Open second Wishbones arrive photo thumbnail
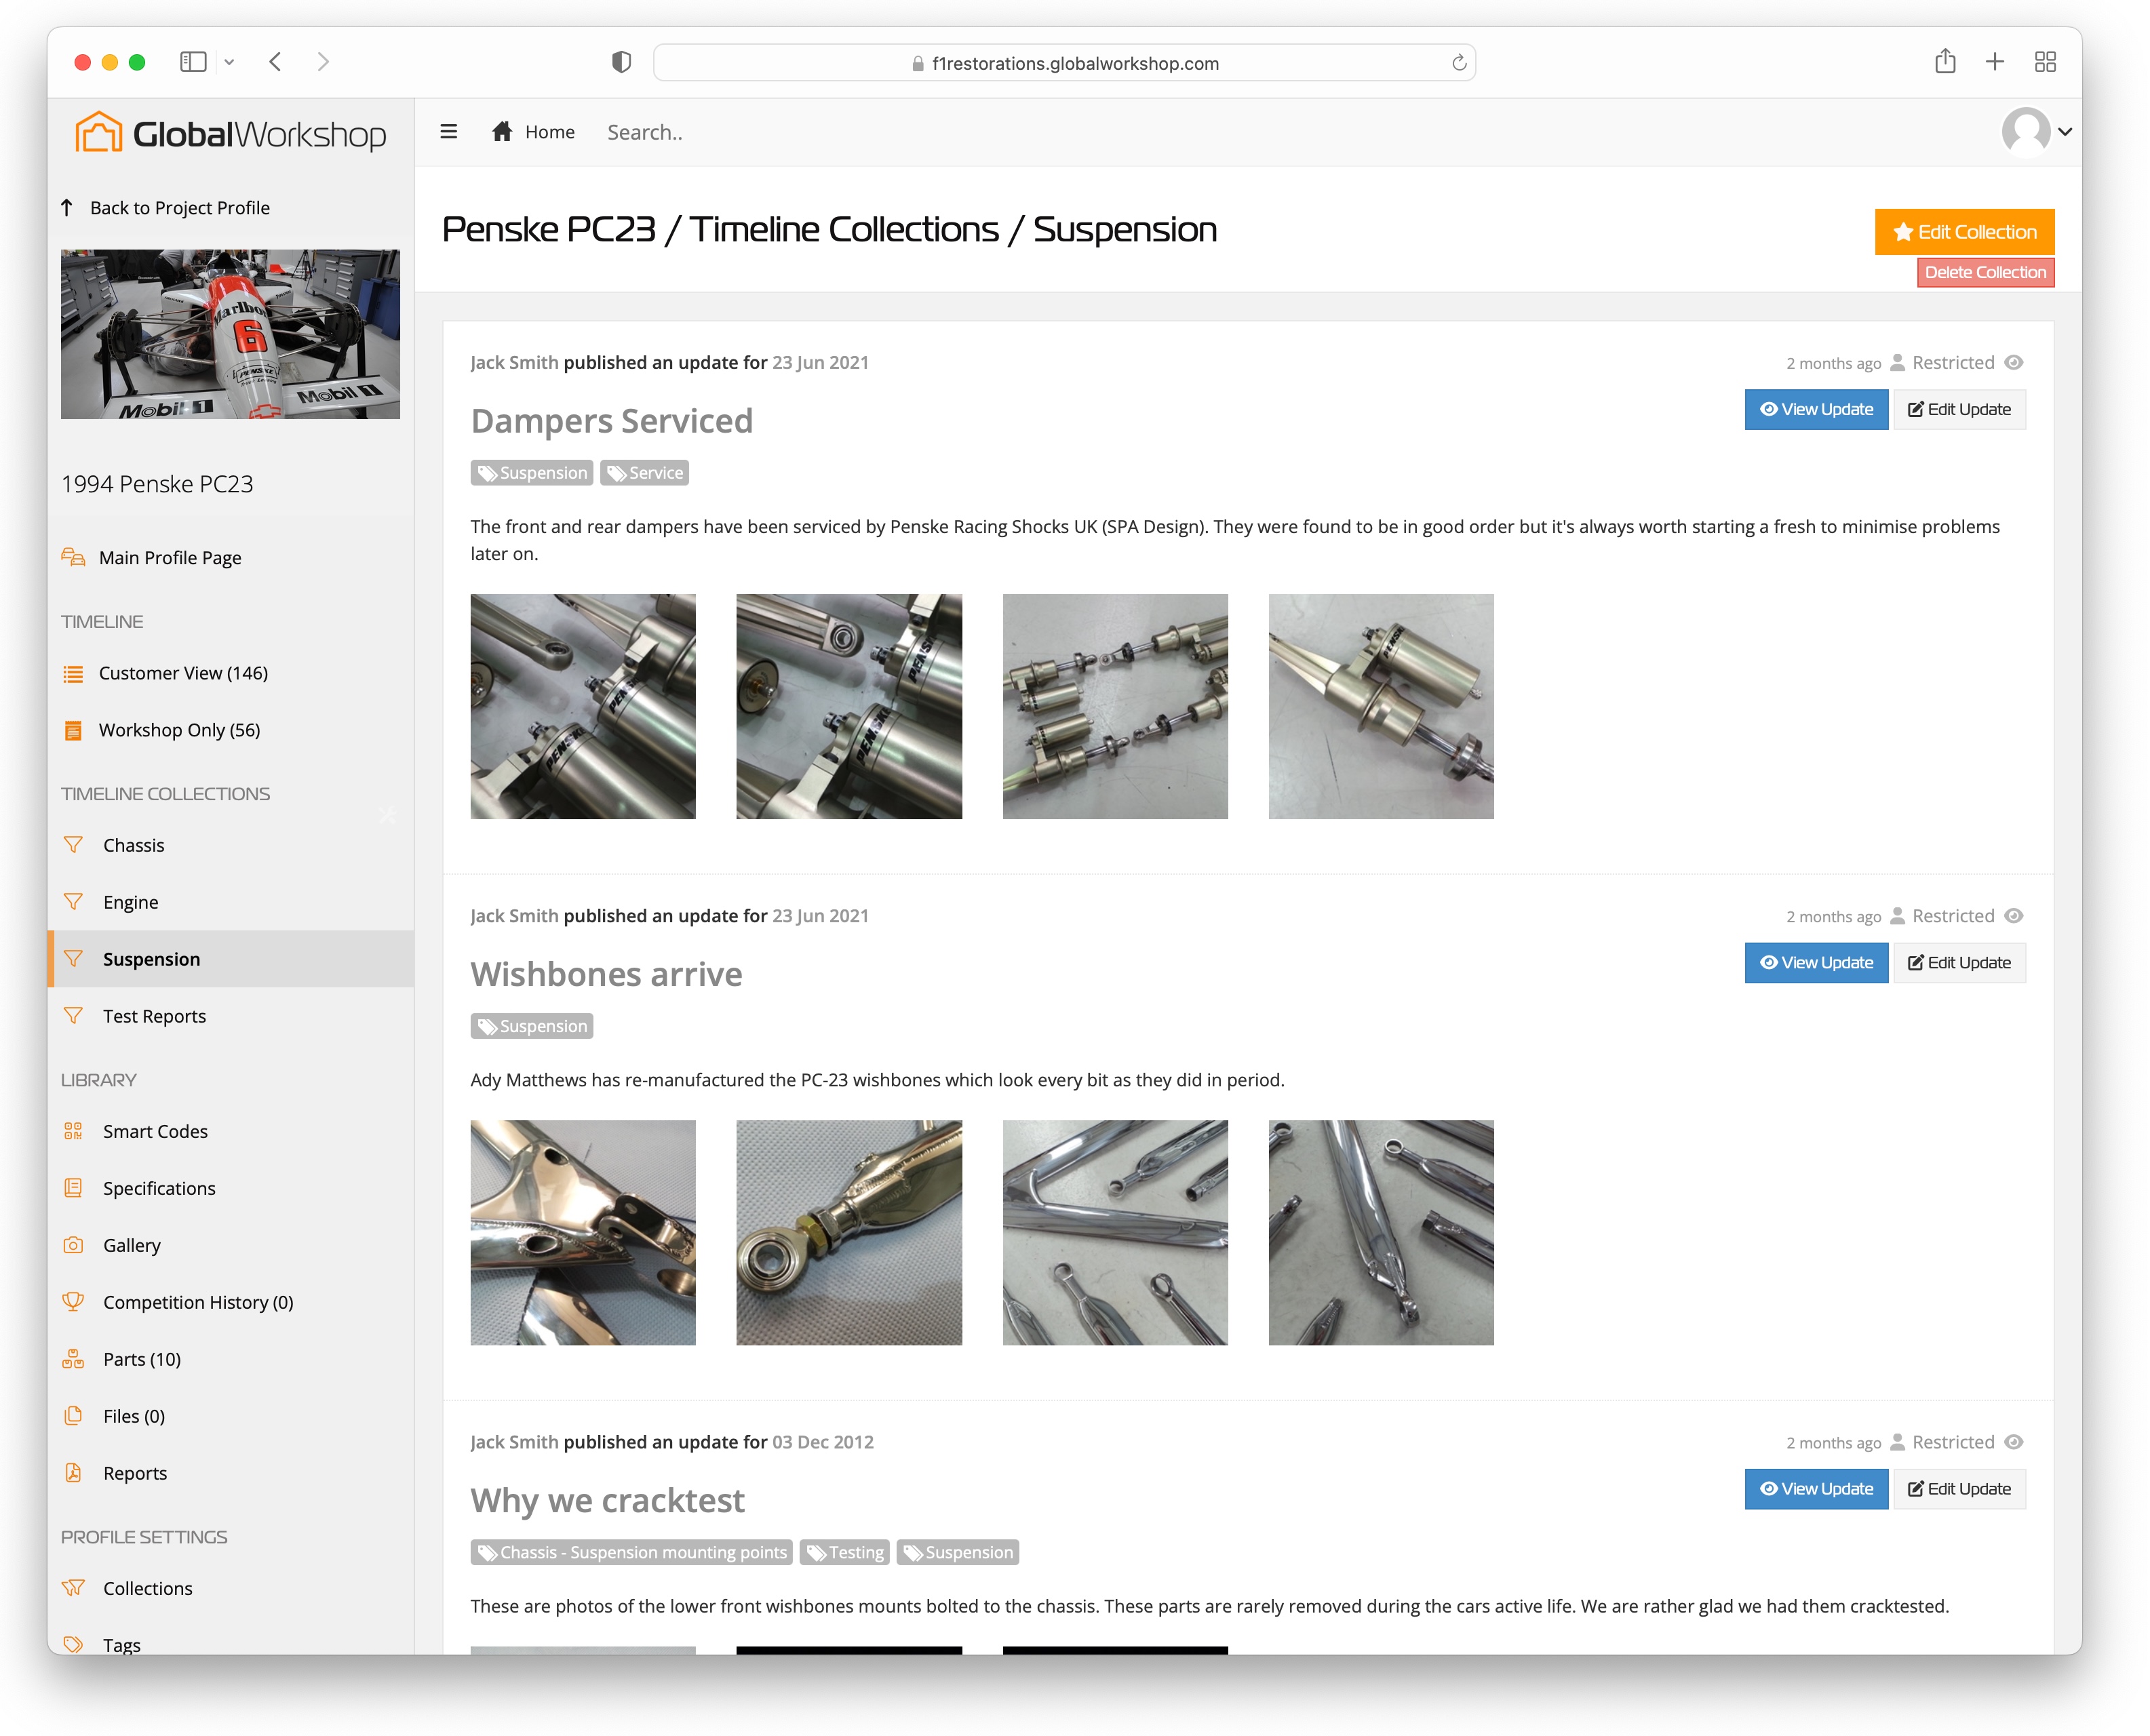The image size is (2150, 1736). pyautogui.click(x=849, y=1233)
